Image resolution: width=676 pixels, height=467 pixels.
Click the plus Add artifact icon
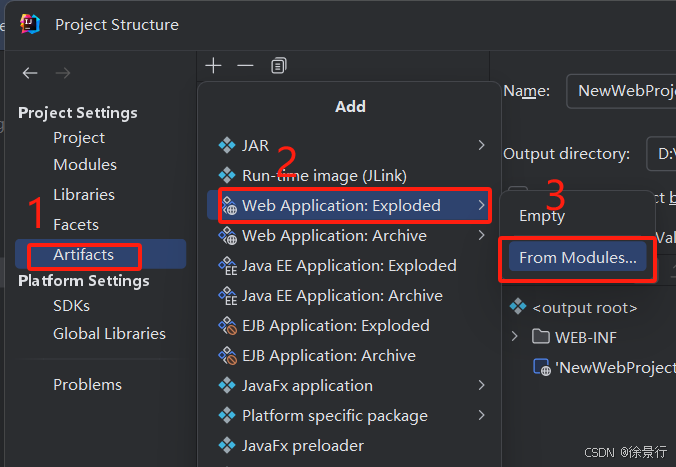tap(213, 66)
